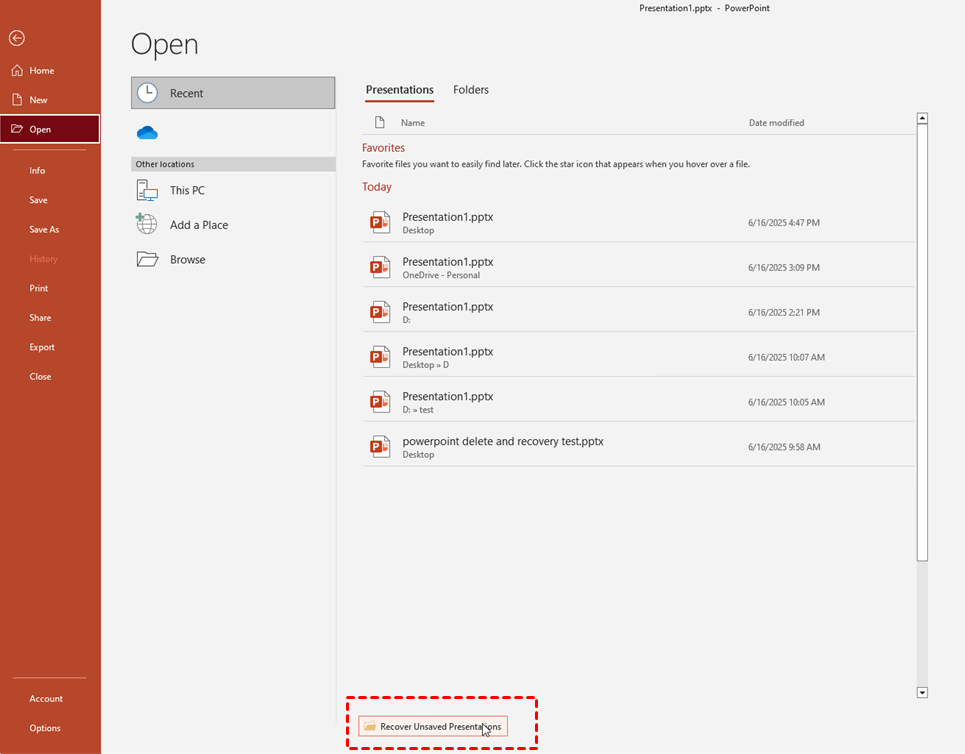
Task: Open the Info menu item
Action: (x=37, y=170)
